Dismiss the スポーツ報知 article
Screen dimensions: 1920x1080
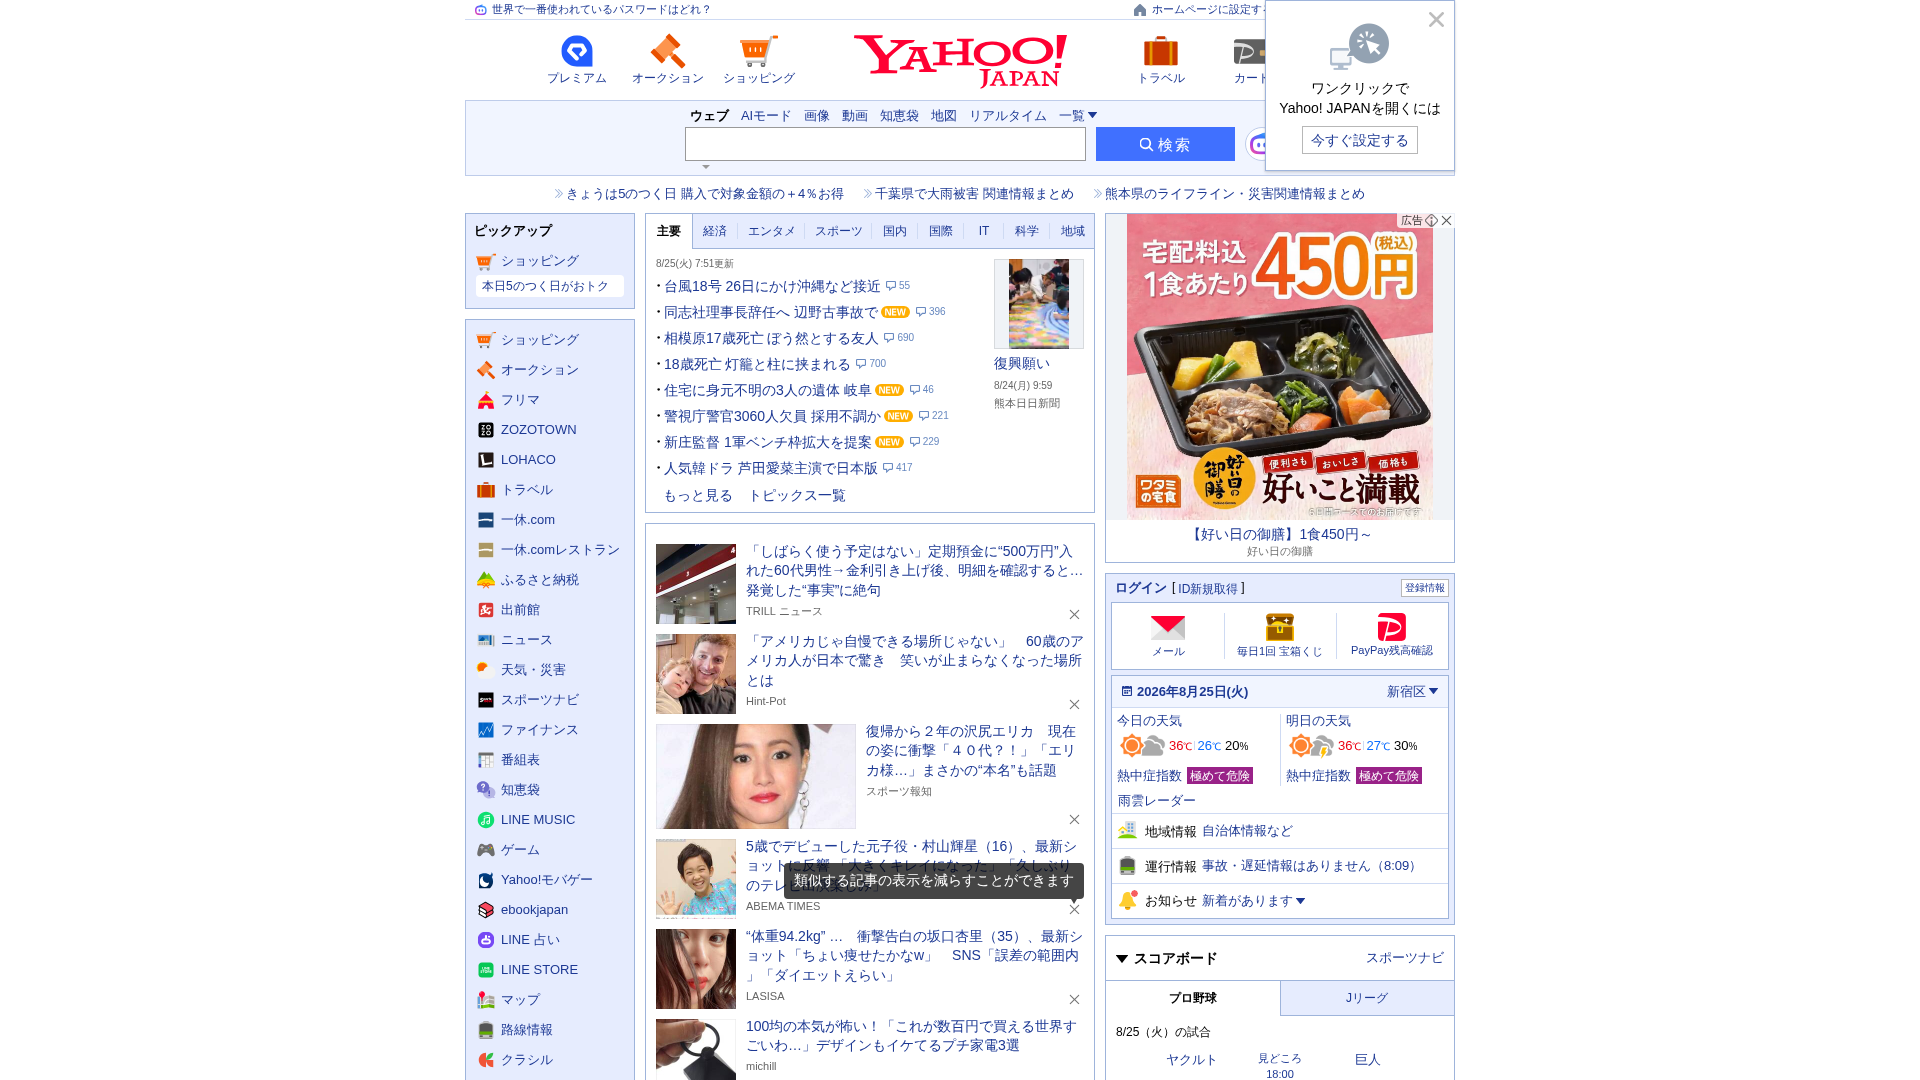click(x=1074, y=819)
